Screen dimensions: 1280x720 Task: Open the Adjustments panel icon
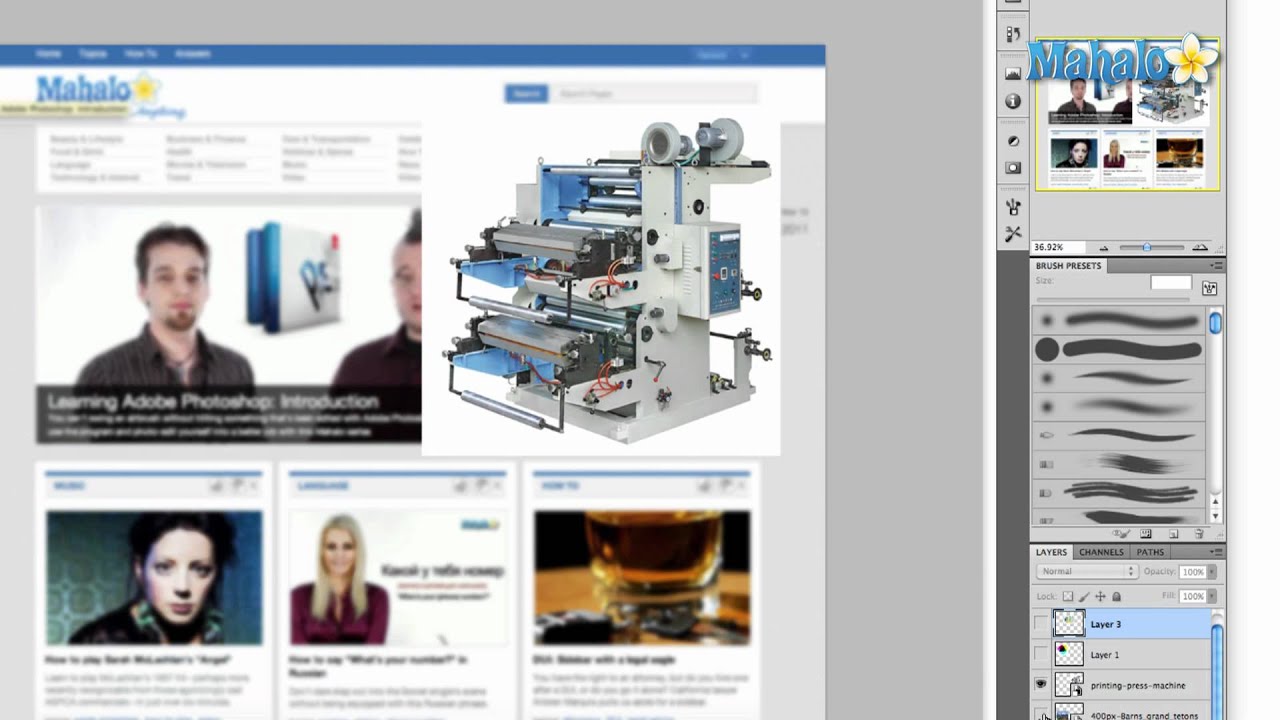pyautogui.click(x=1013, y=141)
